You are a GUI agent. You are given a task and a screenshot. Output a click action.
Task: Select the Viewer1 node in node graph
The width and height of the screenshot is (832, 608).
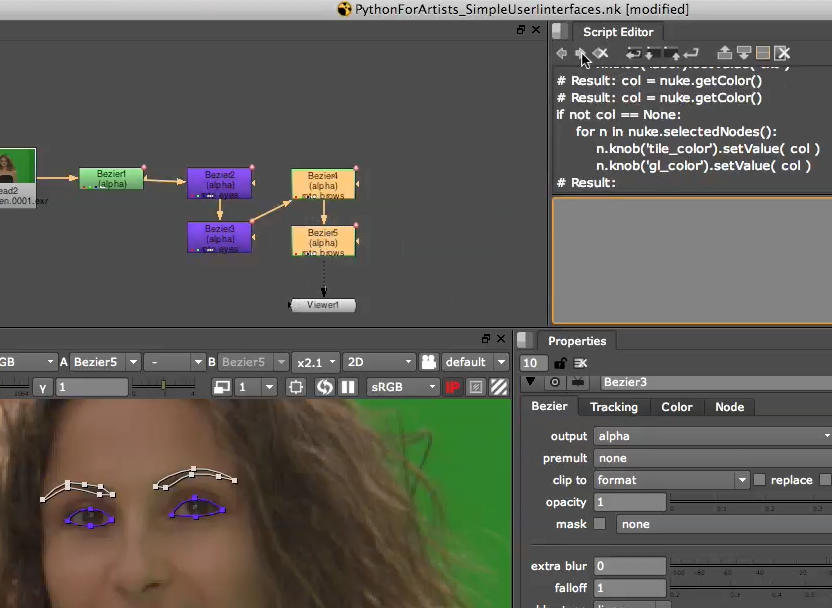click(321, 305)
